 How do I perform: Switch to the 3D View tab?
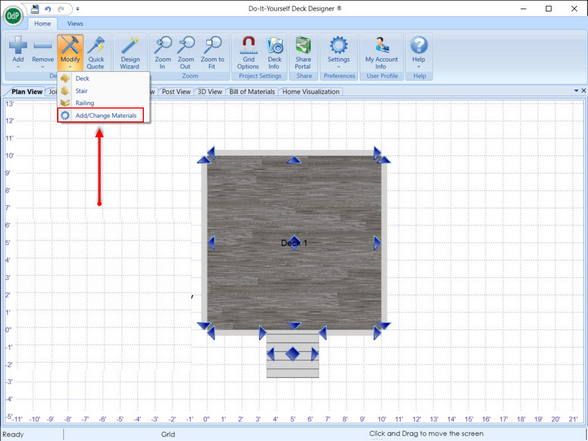click(x=210, y=92)
